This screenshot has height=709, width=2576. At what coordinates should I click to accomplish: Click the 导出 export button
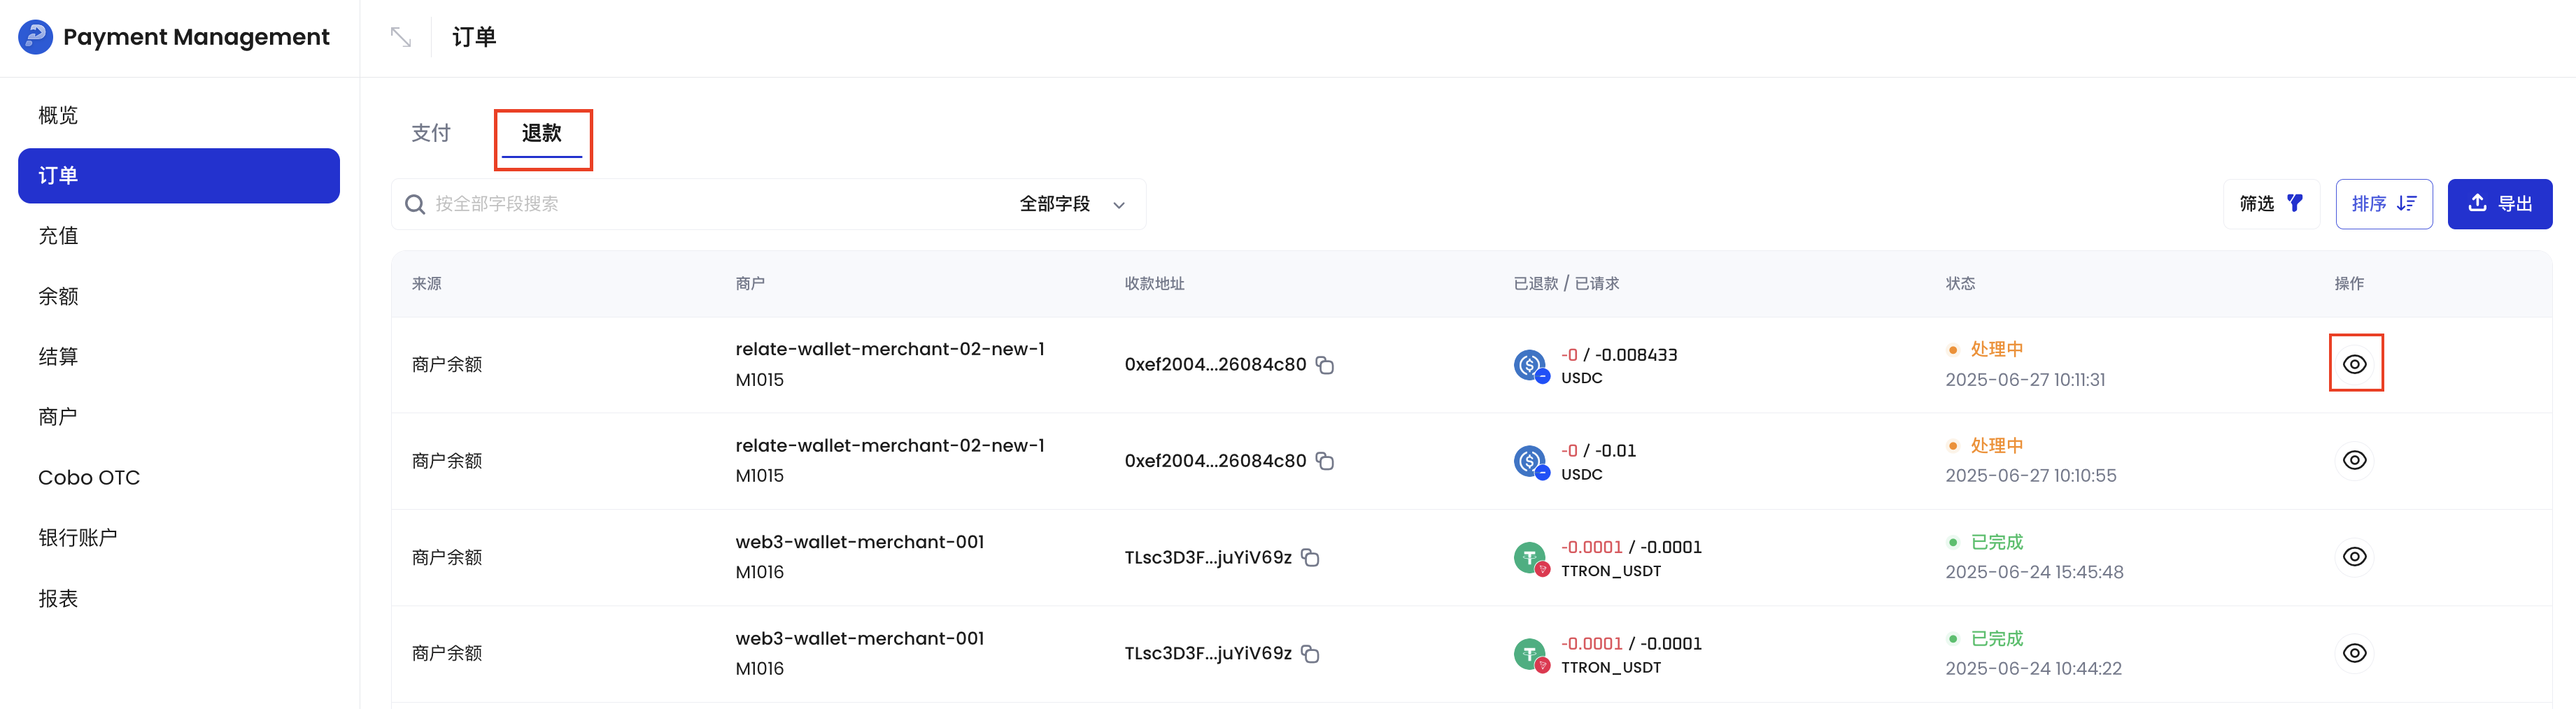pyautogui.click(x=2499, y=203)
